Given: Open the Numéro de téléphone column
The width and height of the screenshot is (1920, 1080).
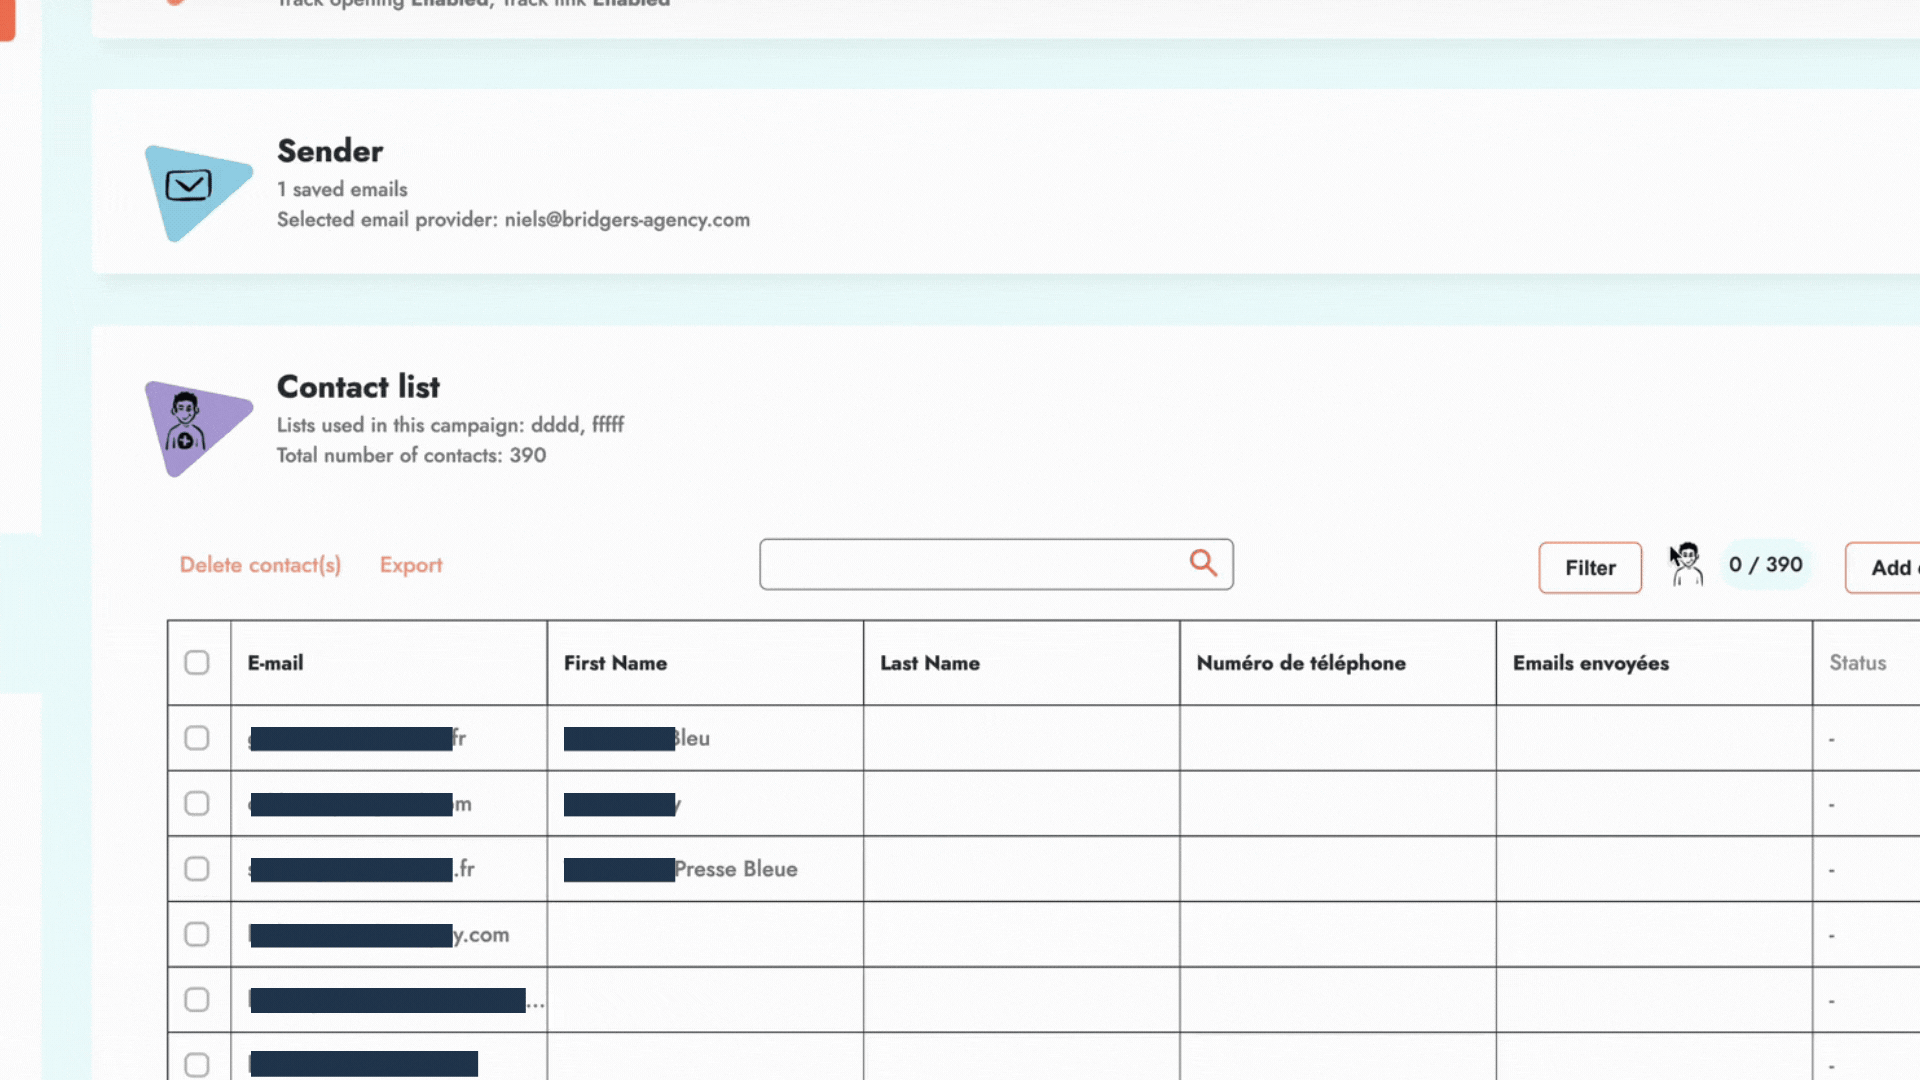Looking at the screenshot, I should pos(1302,662).
